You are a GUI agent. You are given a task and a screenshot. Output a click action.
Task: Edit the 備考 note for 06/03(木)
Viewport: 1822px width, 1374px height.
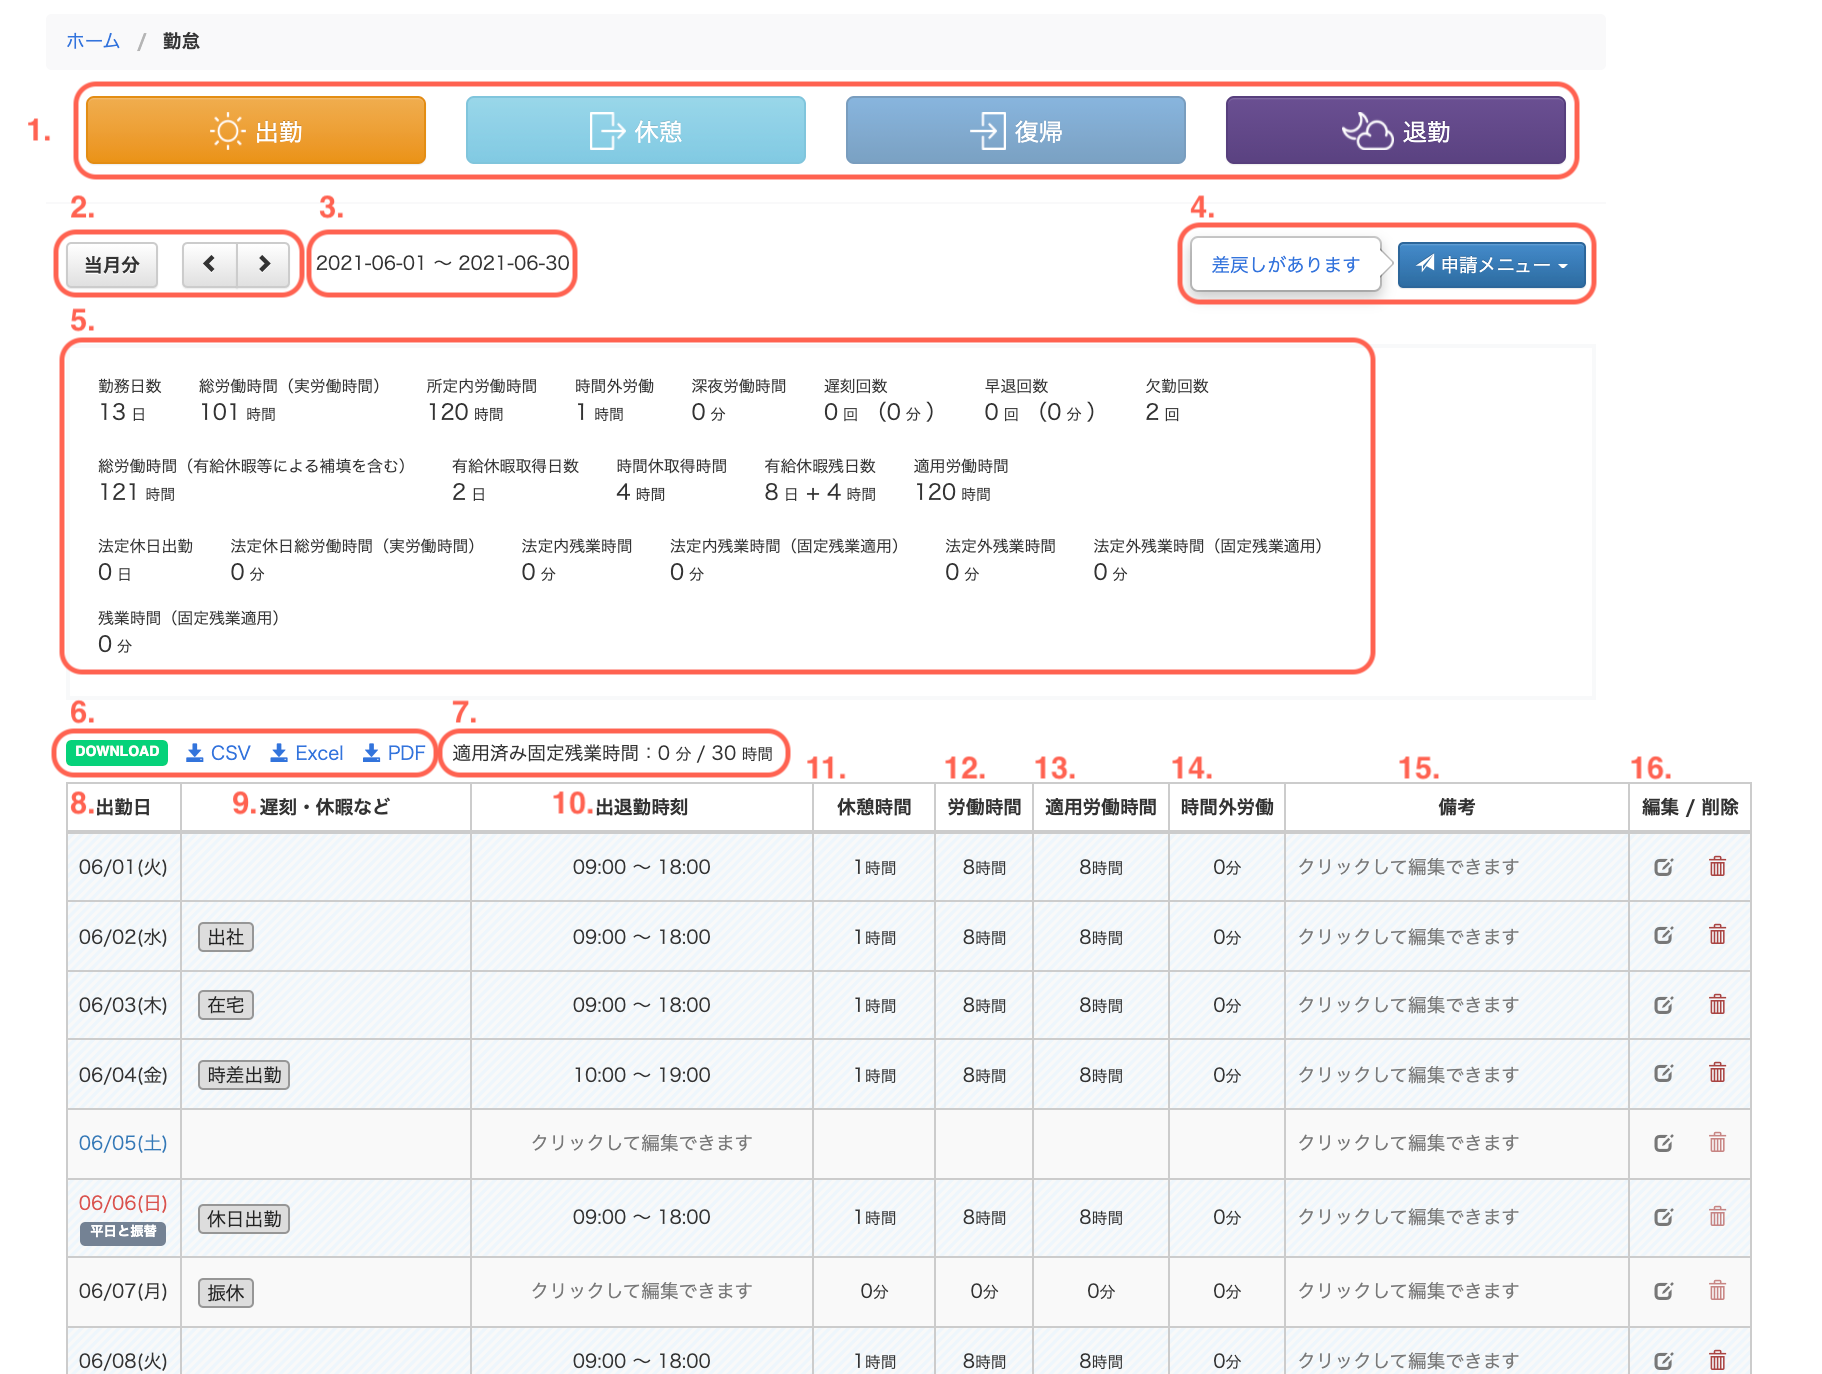click(x=1456, y=1005)
